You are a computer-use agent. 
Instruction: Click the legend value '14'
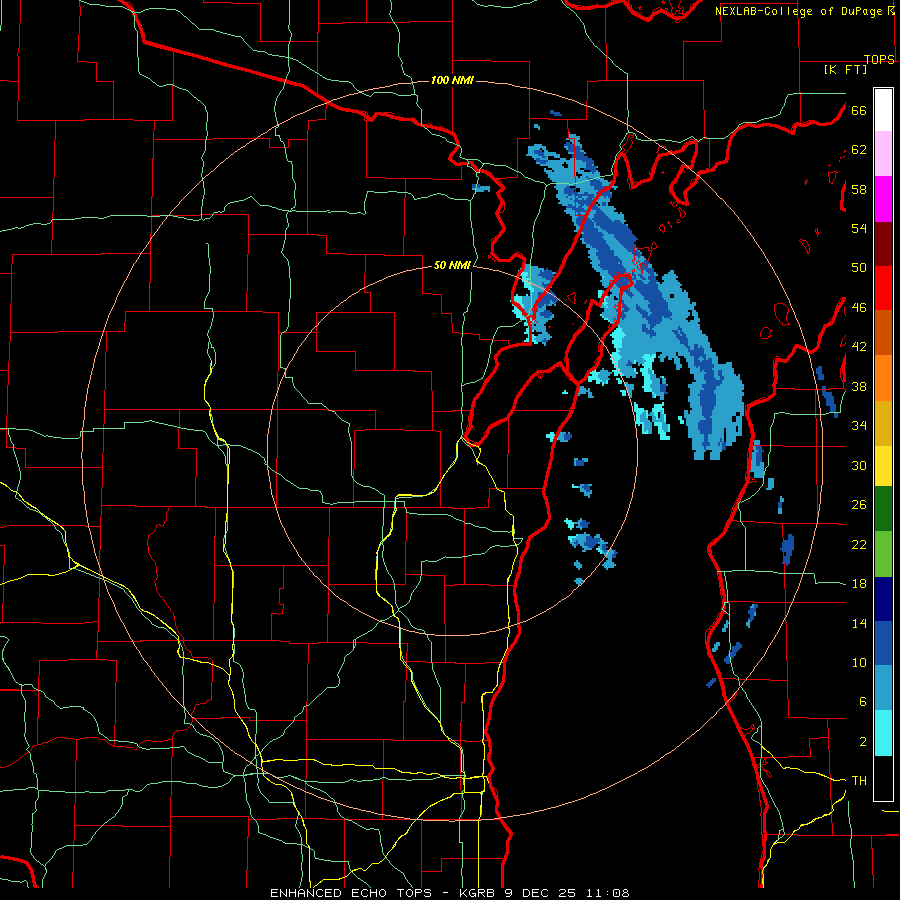click(859, 623)
